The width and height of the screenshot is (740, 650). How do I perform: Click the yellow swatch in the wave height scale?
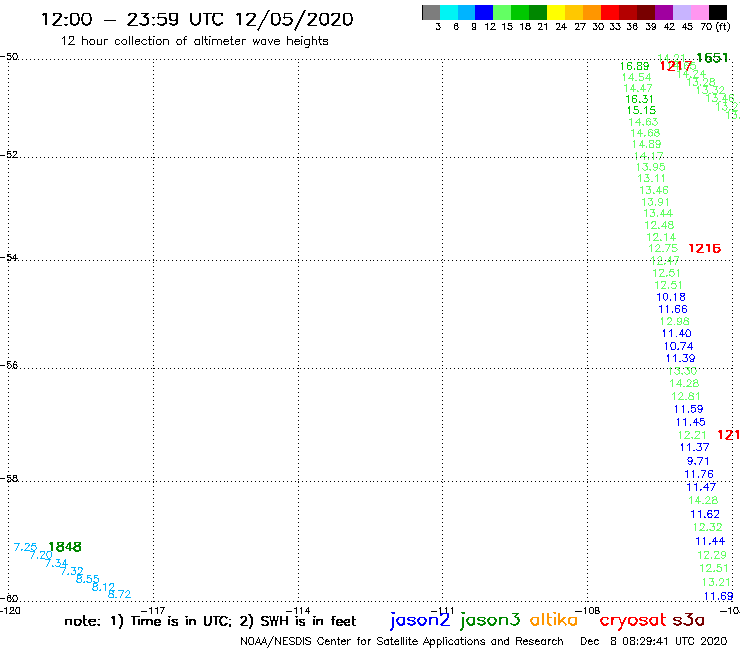coord(555,12)
